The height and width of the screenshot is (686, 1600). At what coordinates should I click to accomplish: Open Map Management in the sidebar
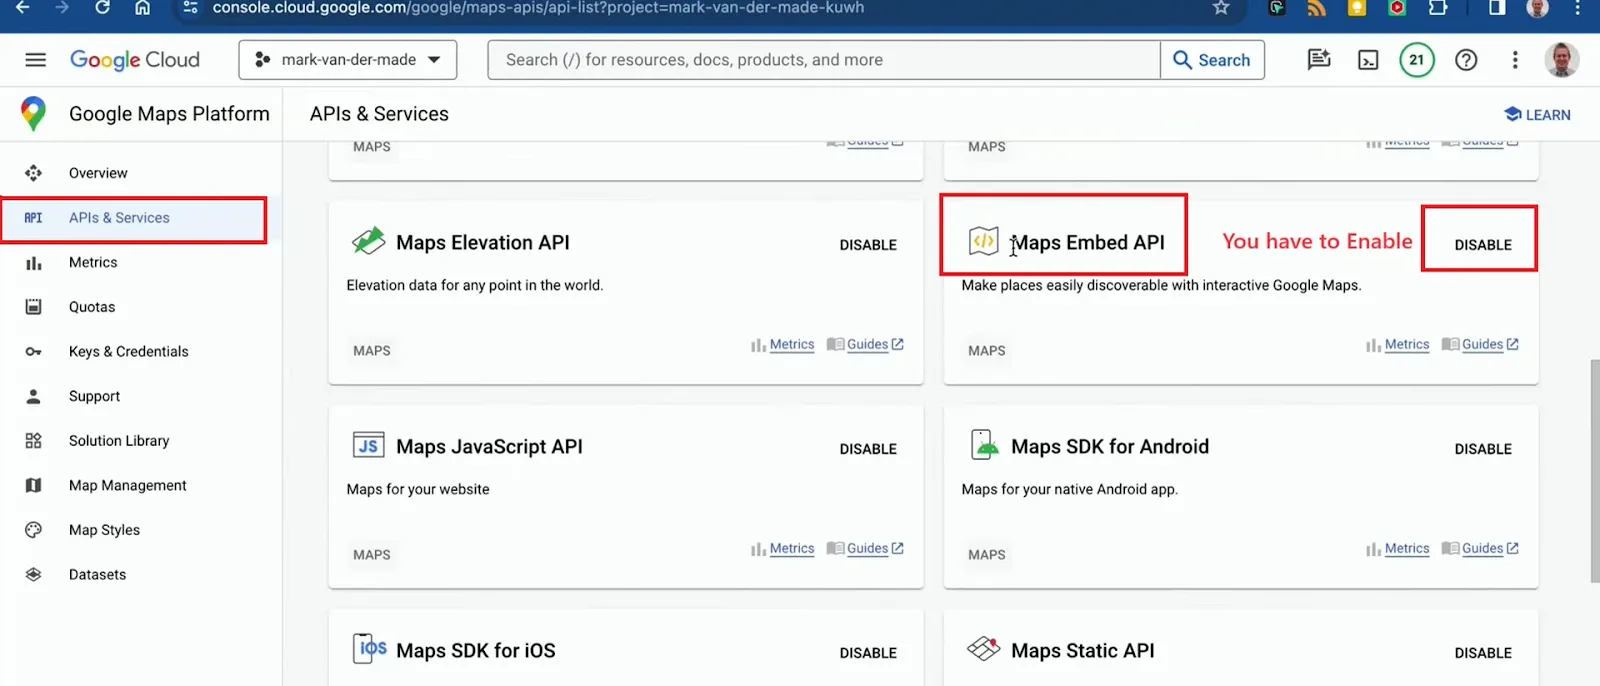(128, 486)
